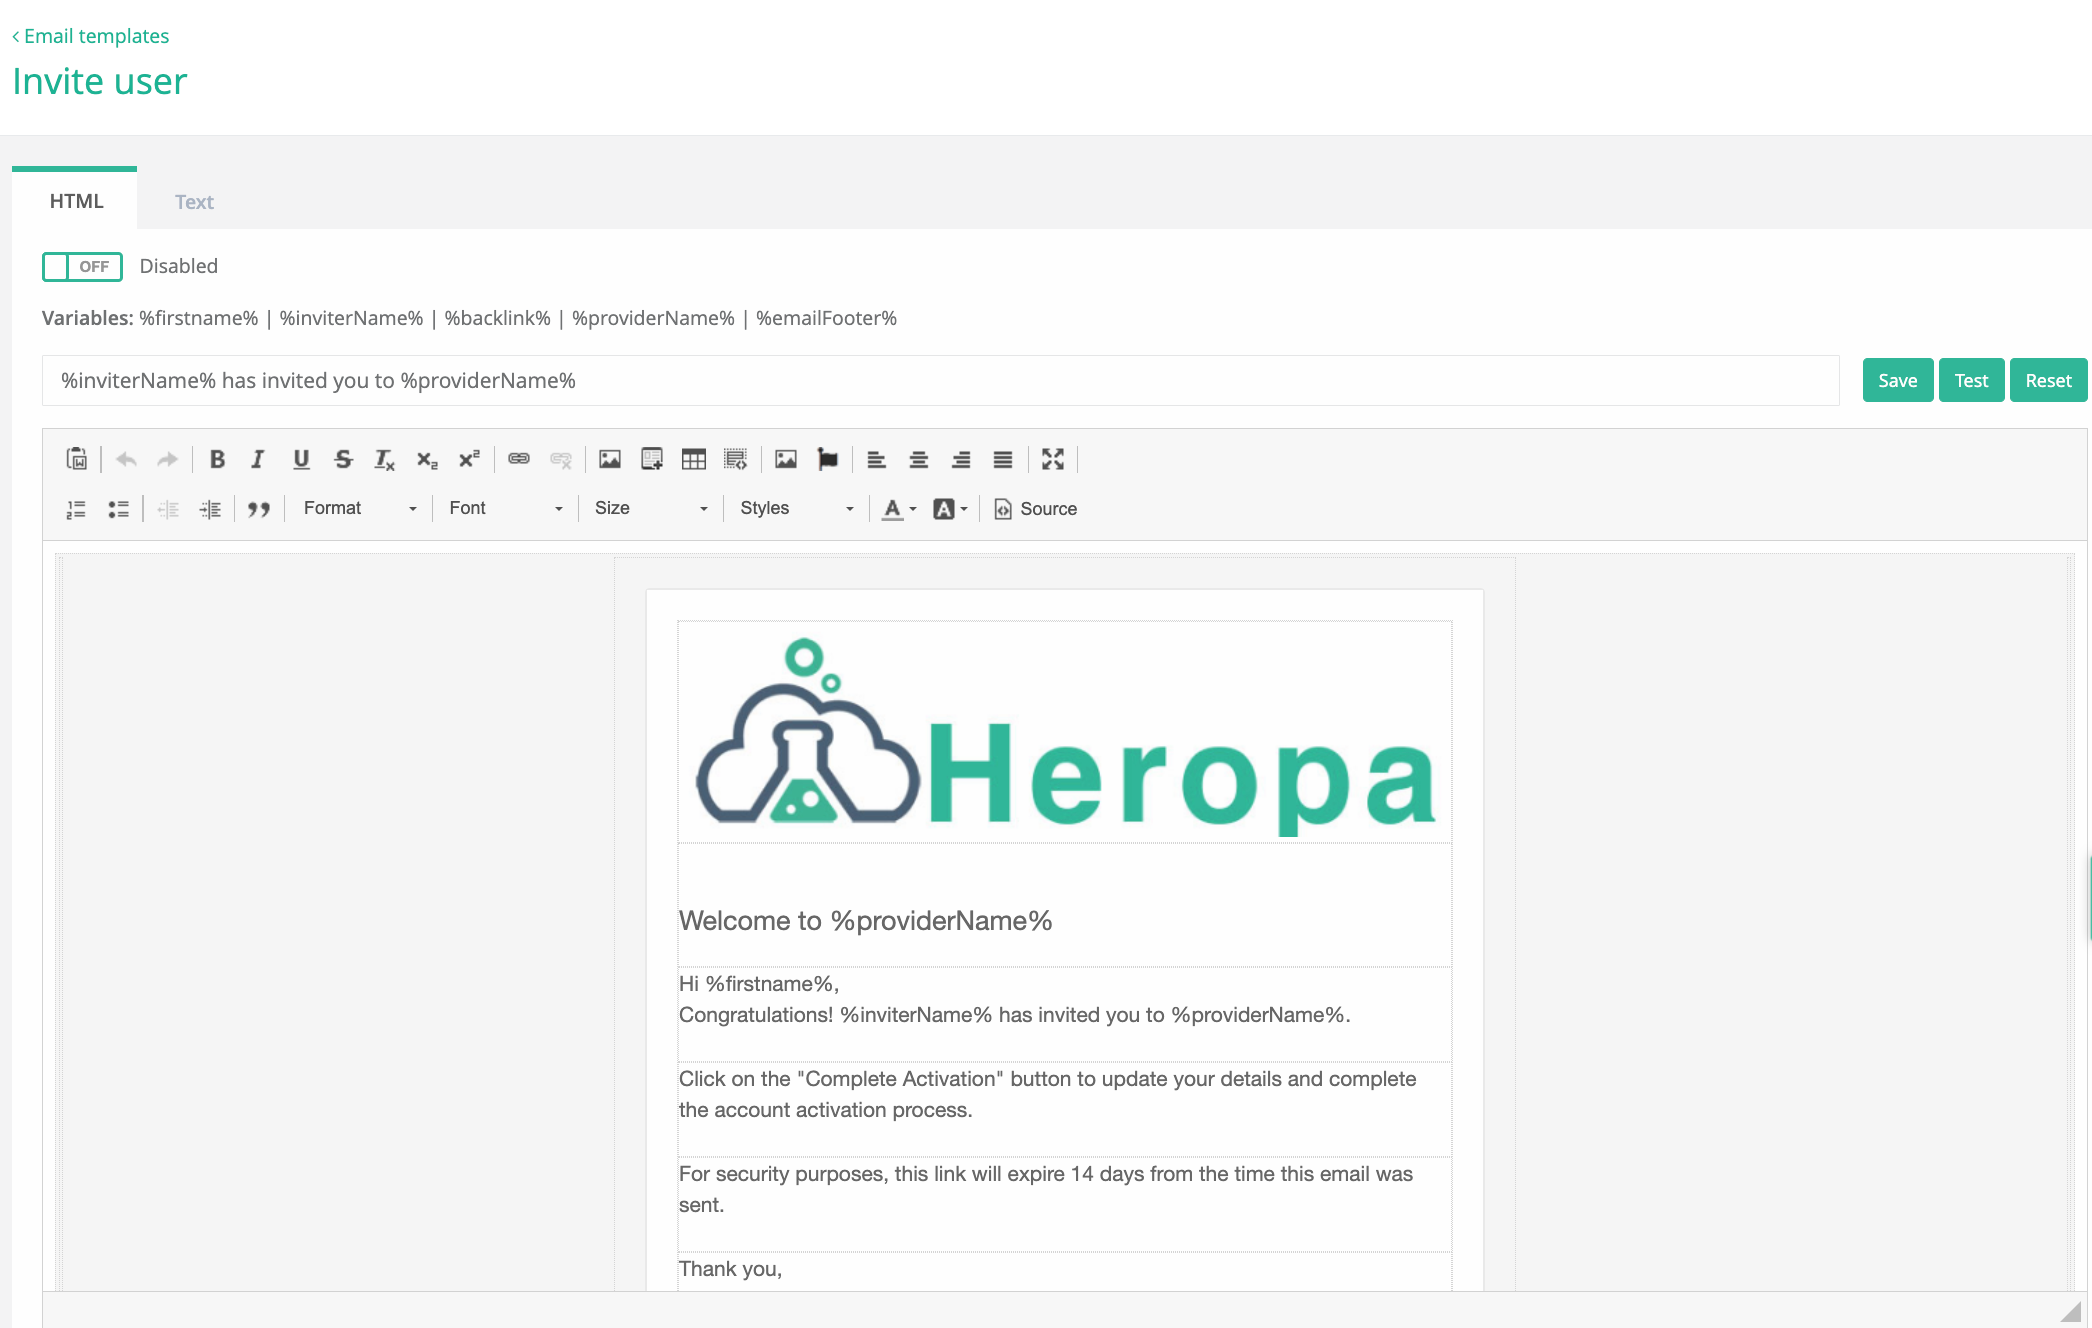This screenshot has height=1328, width=2092.
Task: Decrease the indent
Action: pos(168,509)
